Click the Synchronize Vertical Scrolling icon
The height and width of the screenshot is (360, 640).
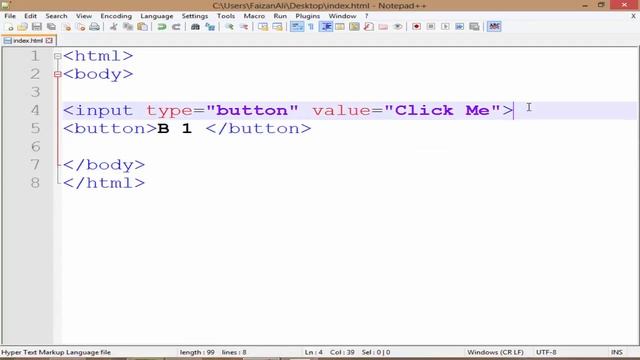[263, 27]
